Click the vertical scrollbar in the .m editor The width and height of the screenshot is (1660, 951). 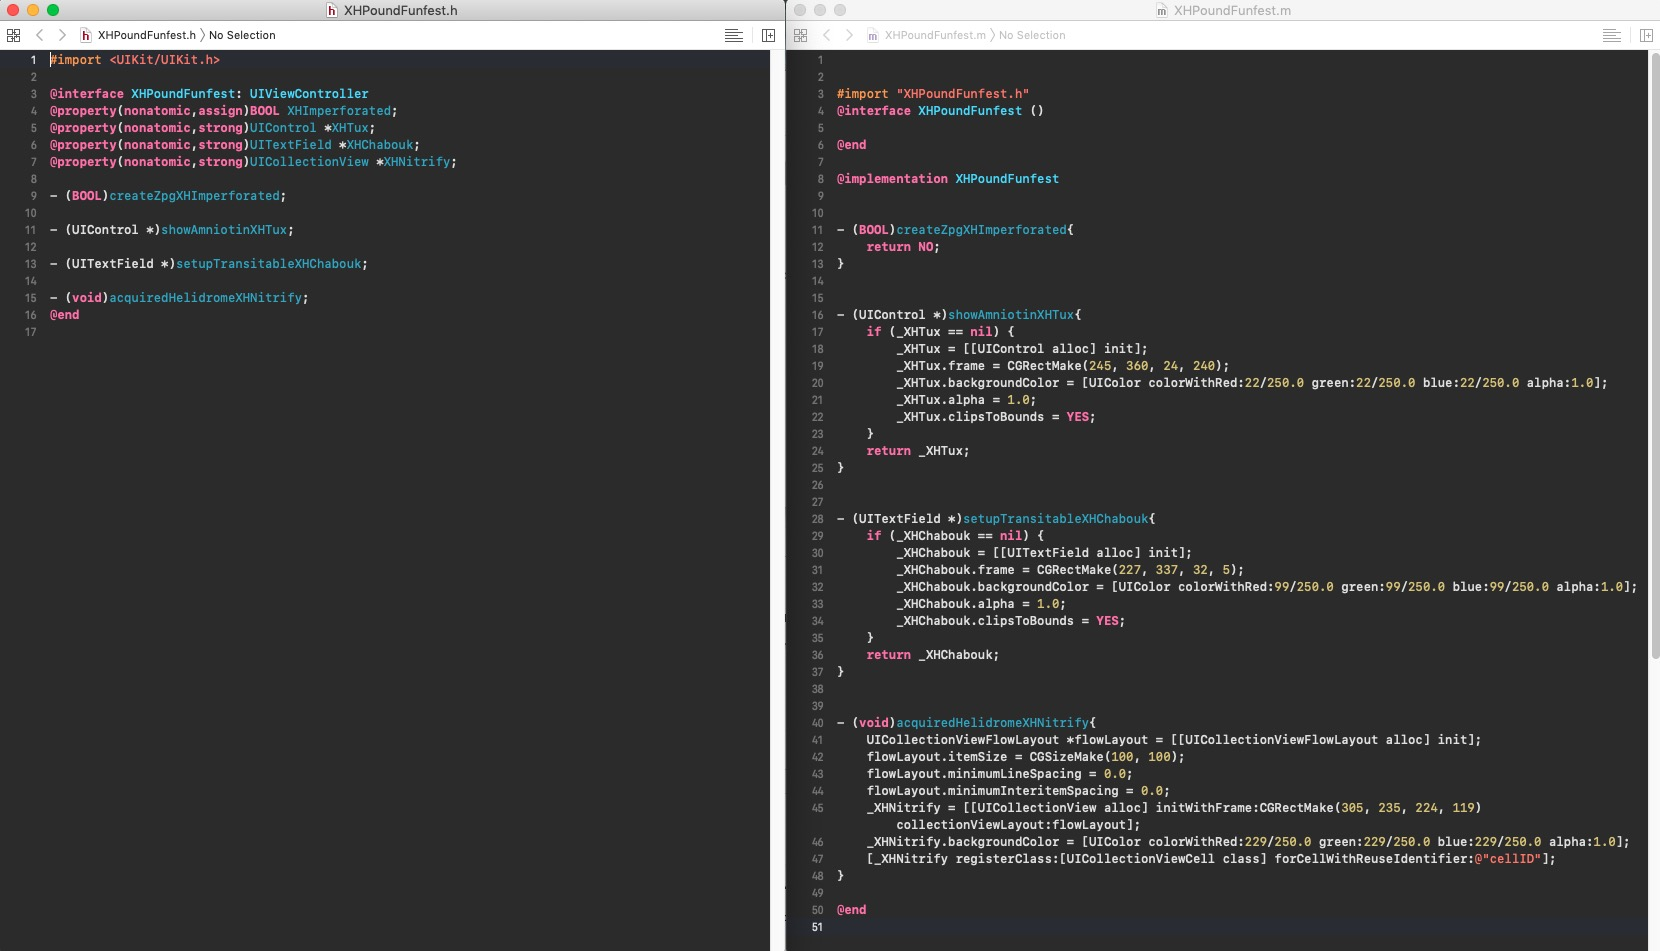(x=1654, y=350)
